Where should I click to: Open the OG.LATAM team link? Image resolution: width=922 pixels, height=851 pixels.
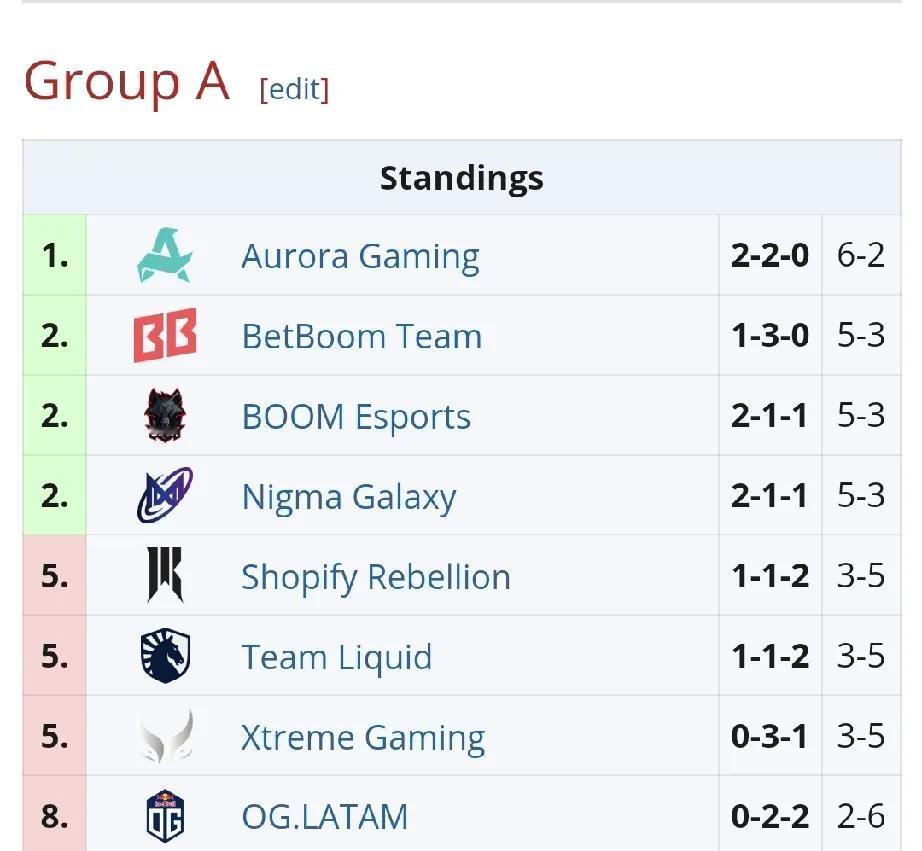[x=324, y=817]
